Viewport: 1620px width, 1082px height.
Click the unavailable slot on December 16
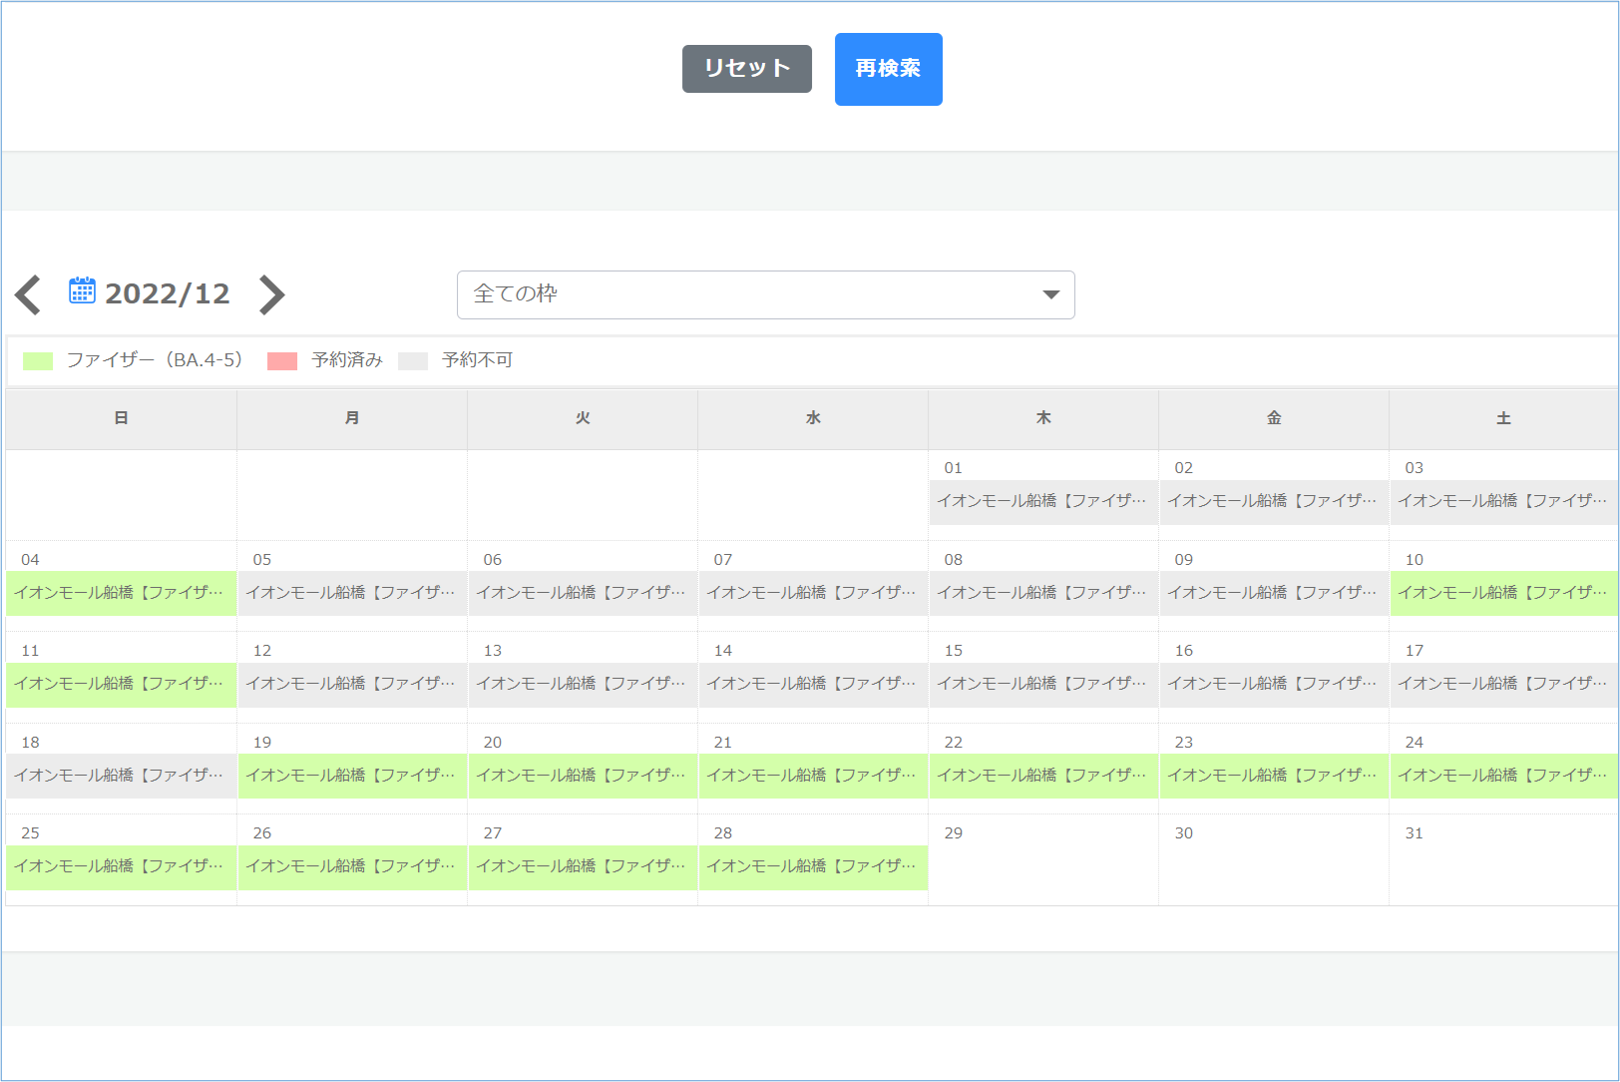pos(1274,684)
